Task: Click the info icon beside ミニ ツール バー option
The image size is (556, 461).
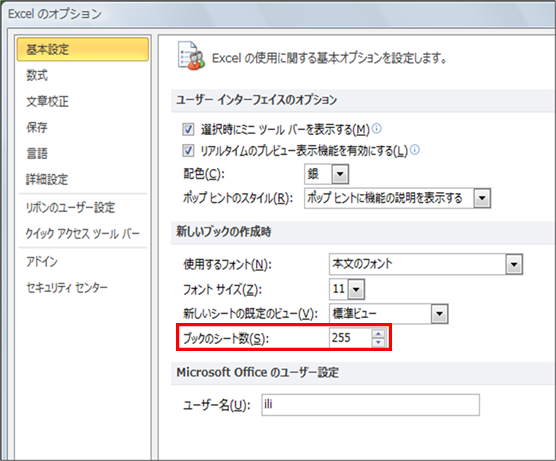Action: click(377, 128)
